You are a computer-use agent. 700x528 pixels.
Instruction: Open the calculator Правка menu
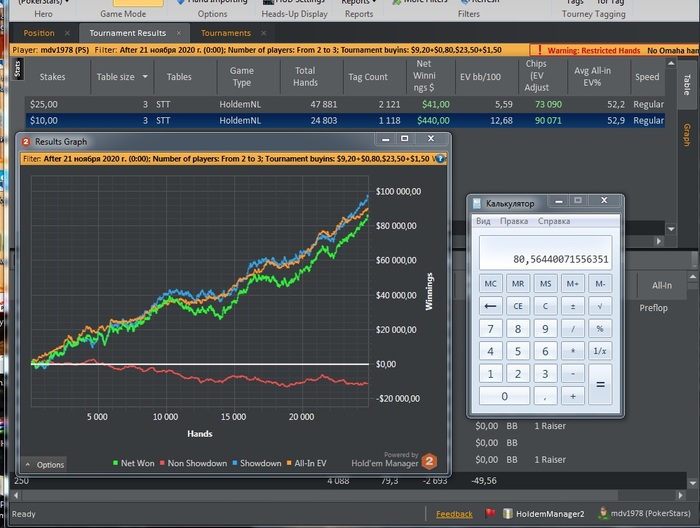pos(514,221)
